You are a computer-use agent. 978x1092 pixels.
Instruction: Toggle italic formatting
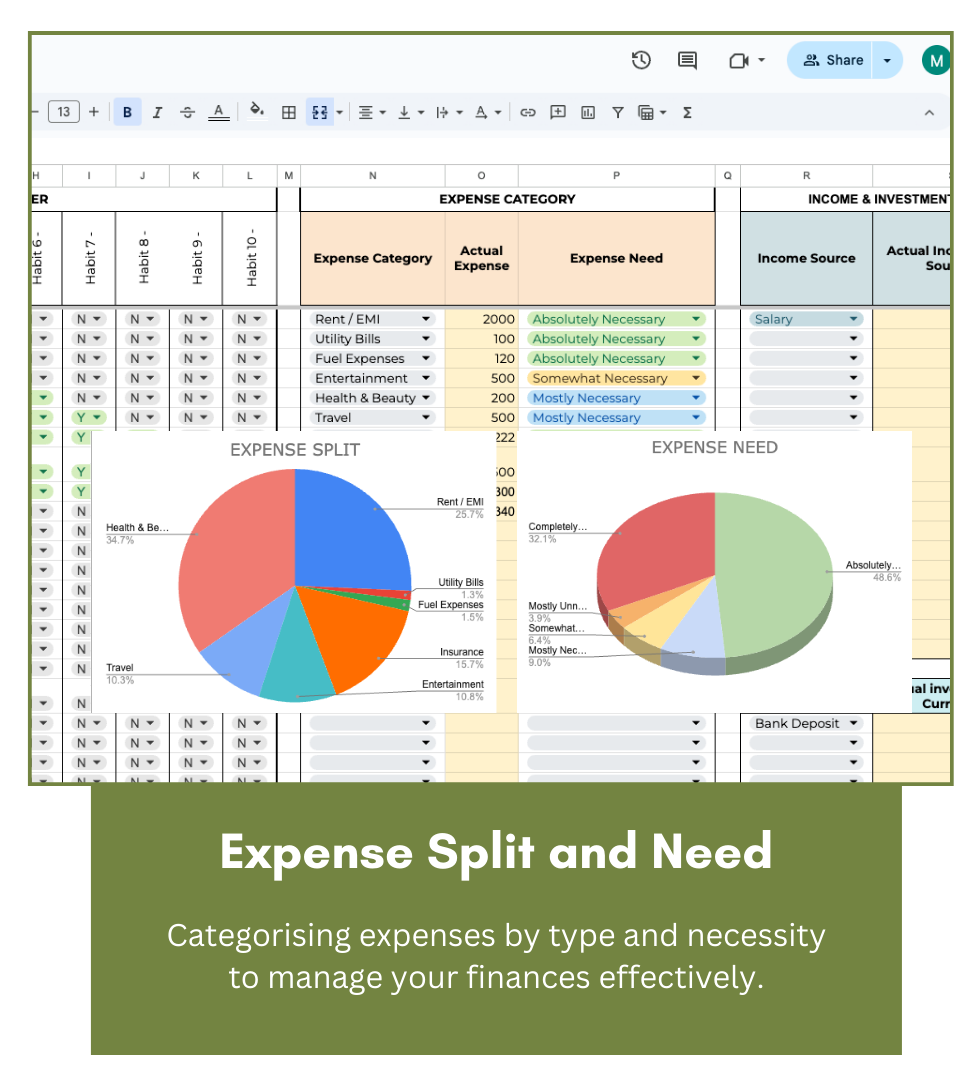click(157, 113)
